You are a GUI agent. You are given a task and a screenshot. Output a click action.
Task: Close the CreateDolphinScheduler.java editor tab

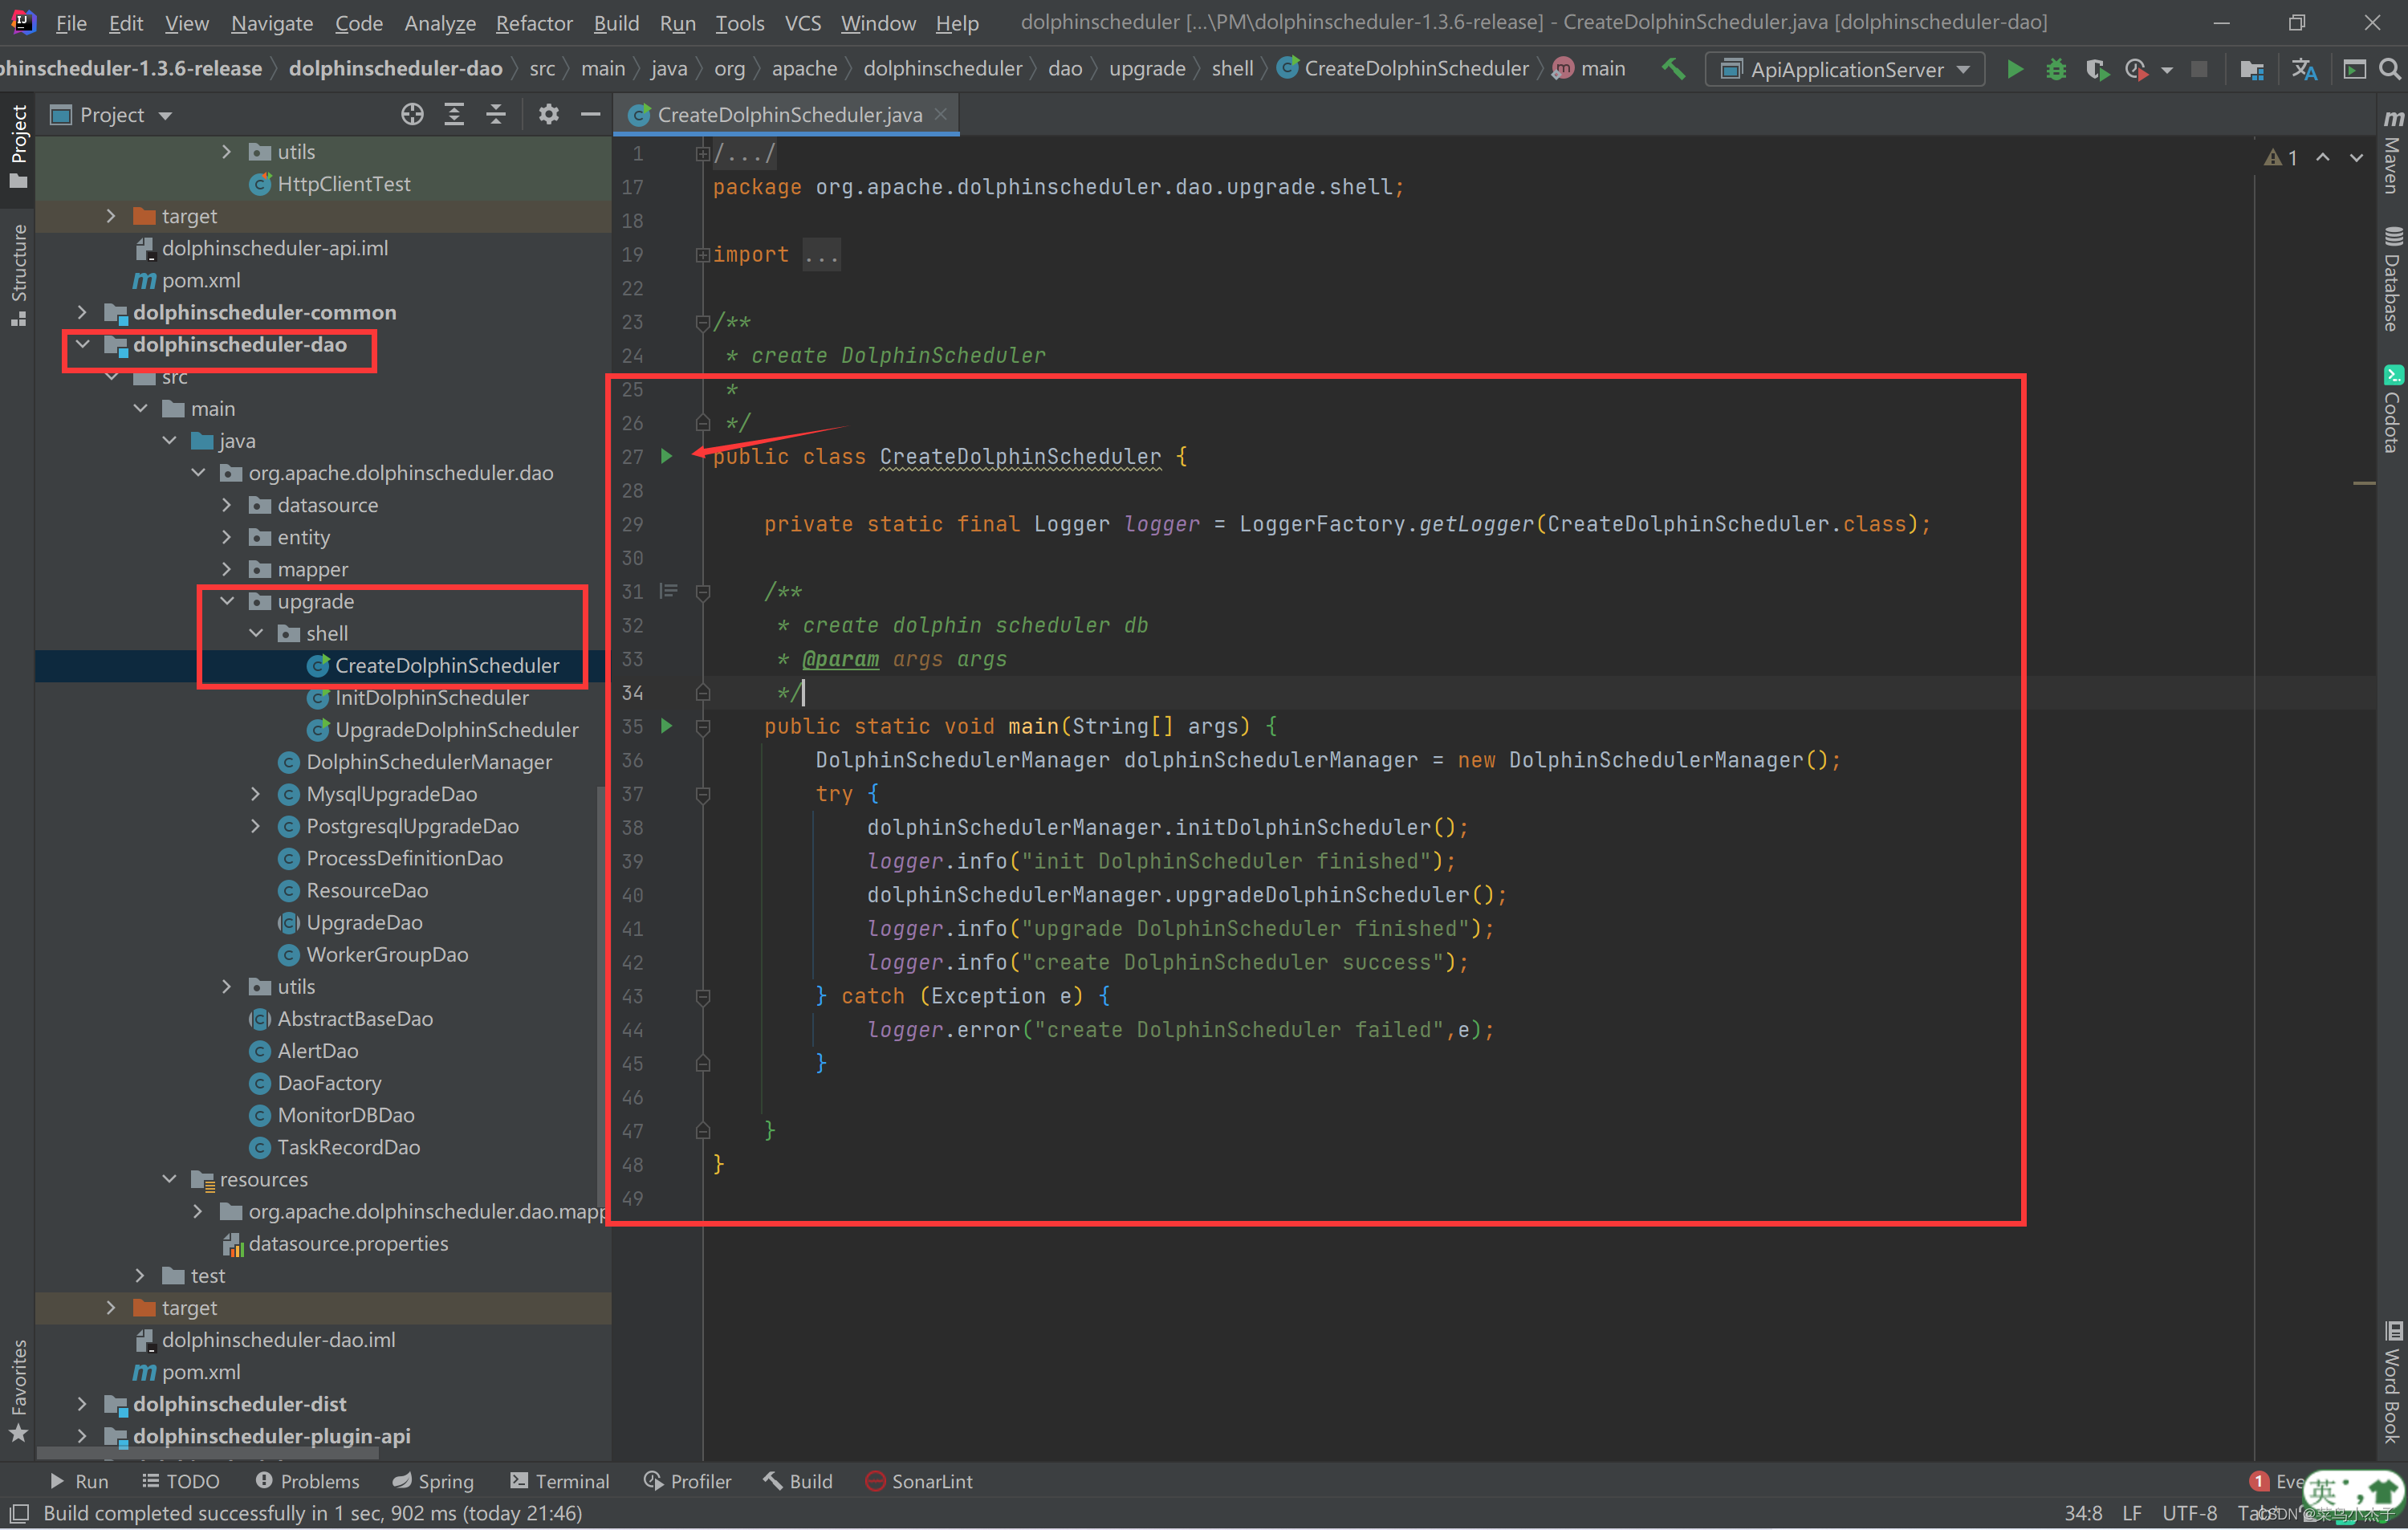[941, 115]
